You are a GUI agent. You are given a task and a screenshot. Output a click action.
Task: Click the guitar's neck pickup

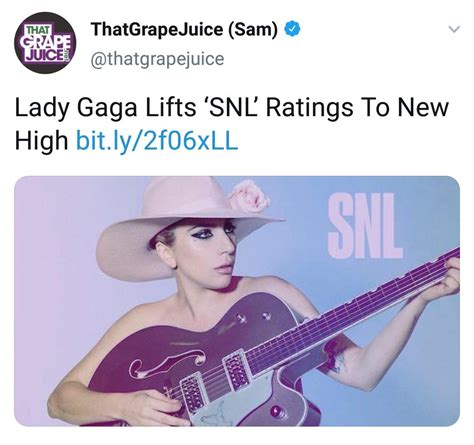[x=236, y=370]
